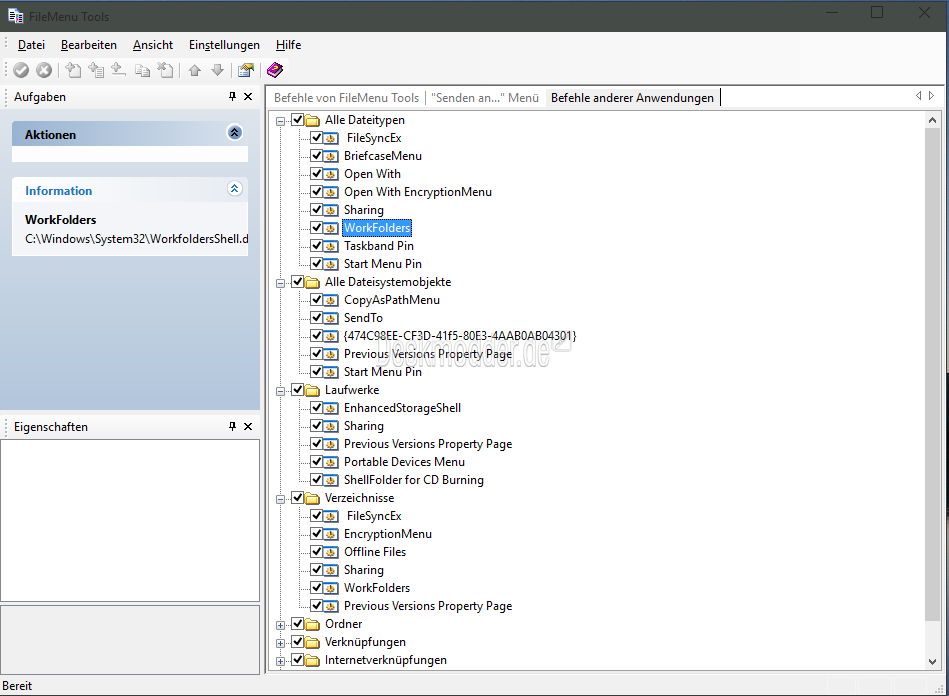The height and width of the screenshot is (696, 949).
Task: Click the Move down arrow icon
Action: click(x=217, y=70)
